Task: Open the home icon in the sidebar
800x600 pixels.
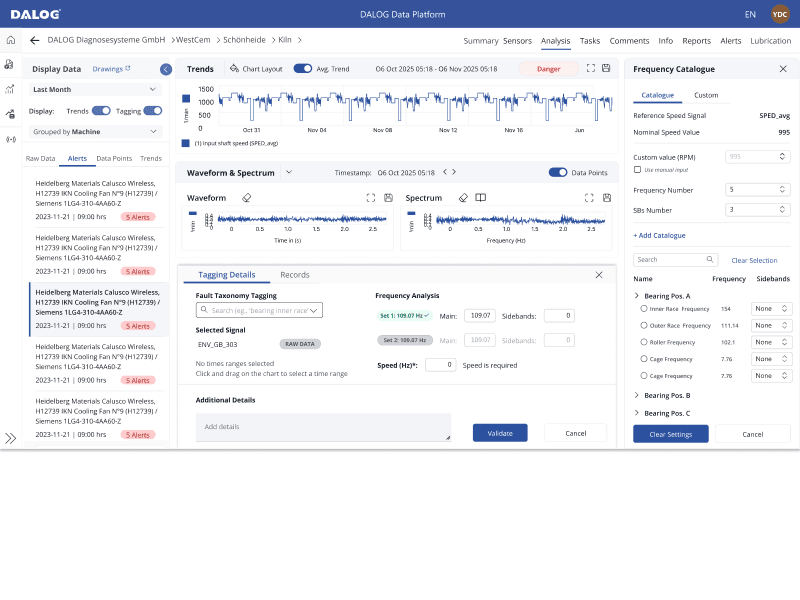Action: point(11,40)
